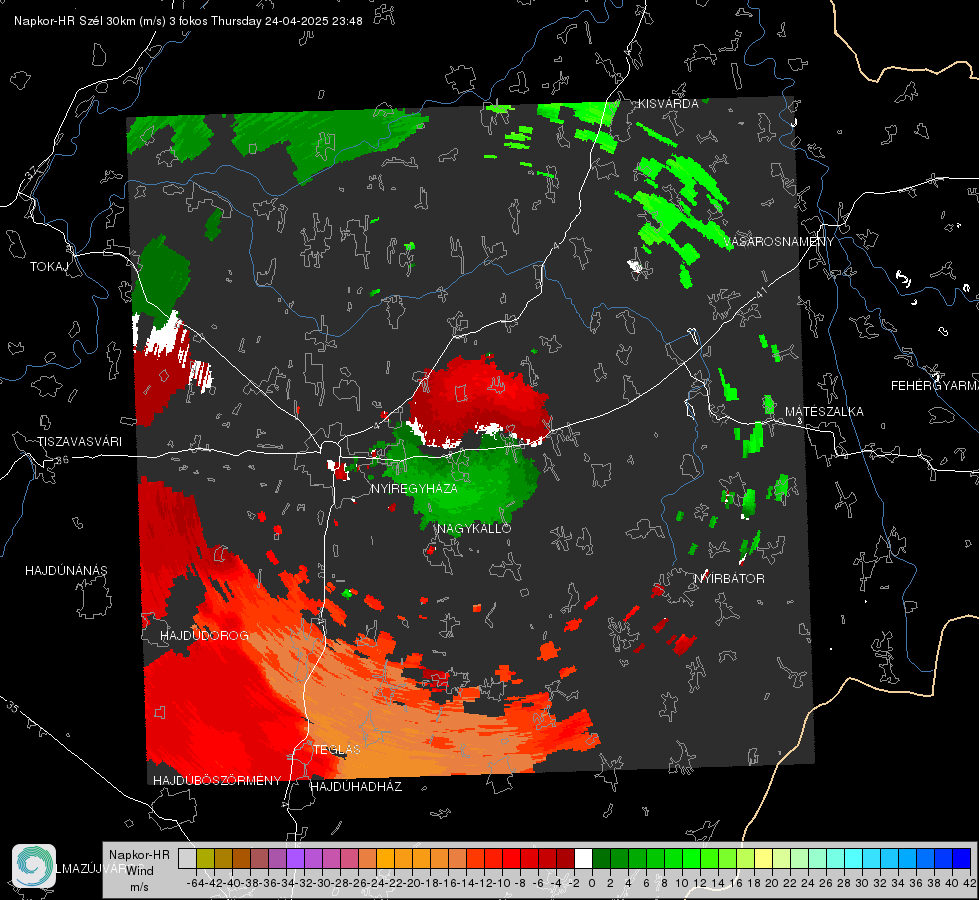Pick the red swatch between -10 and -8
This screenshot has width=979, height=900.
(x=511, y=859)
